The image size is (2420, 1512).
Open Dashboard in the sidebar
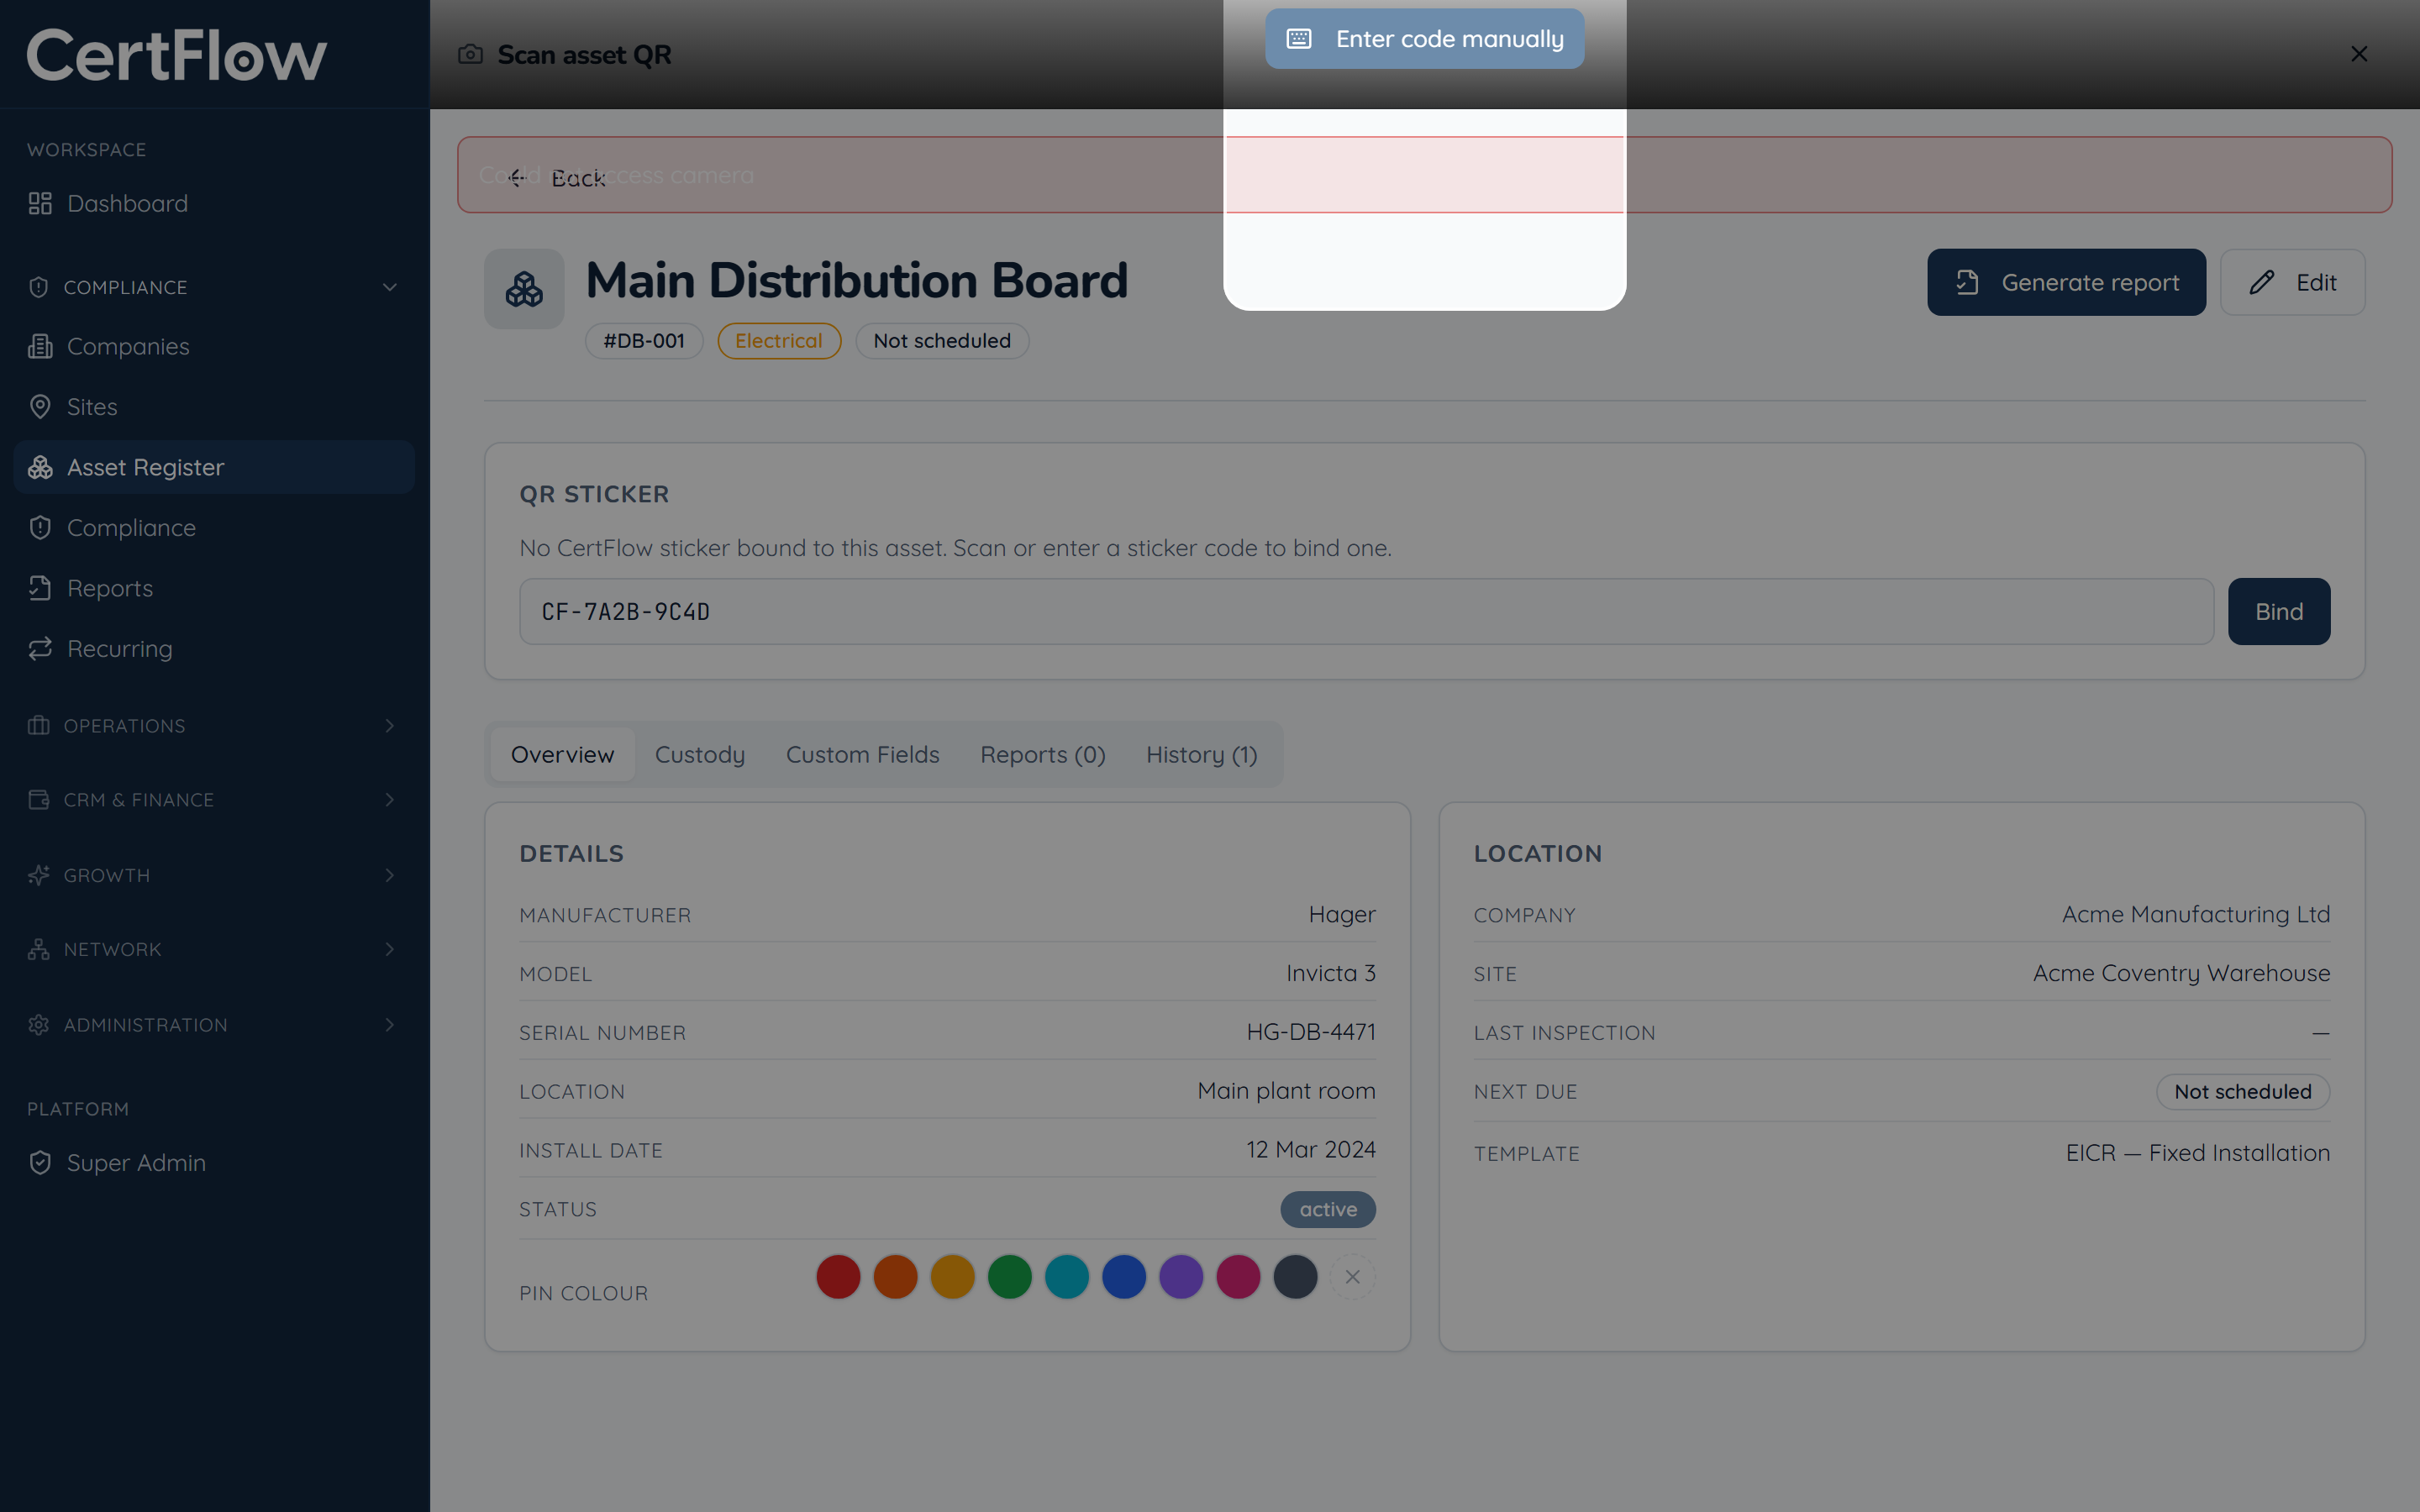(214, 204)
